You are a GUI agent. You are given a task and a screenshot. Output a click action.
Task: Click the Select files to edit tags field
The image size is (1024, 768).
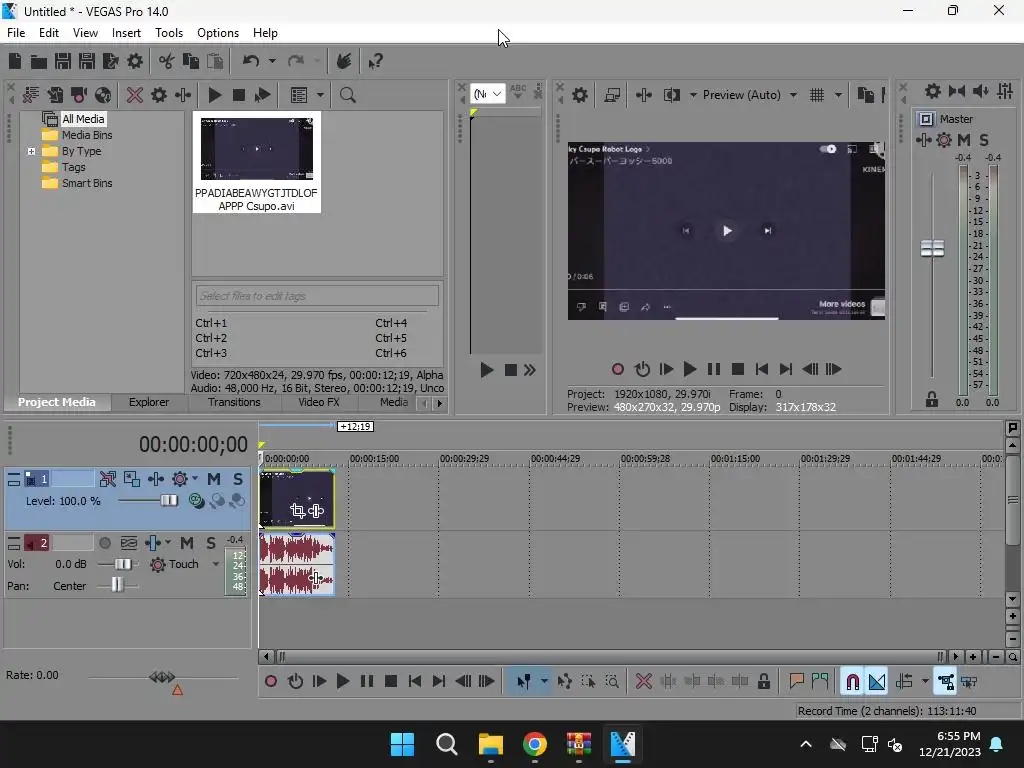[317, 296]
